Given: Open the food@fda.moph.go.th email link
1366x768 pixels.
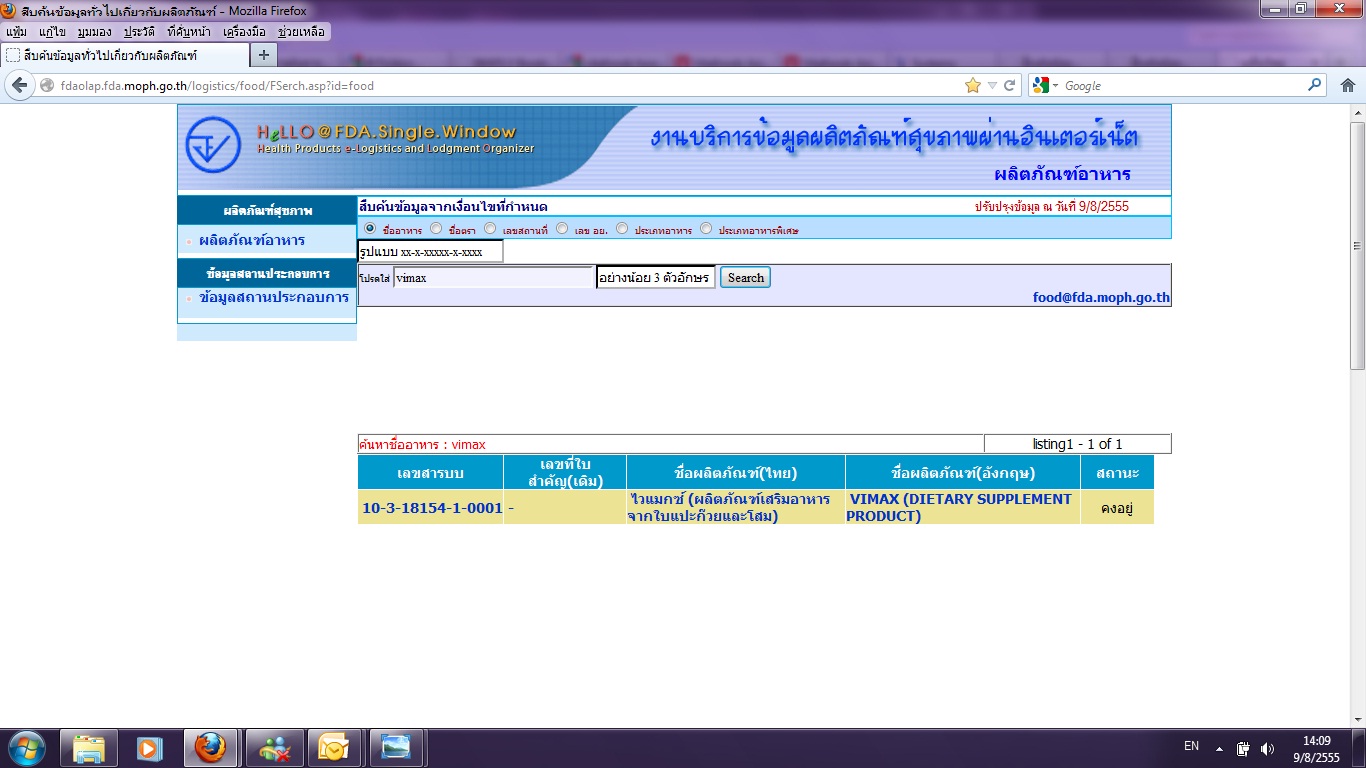Looking at the screenshot, I should pyautogui.click(x=1101, y=297).
